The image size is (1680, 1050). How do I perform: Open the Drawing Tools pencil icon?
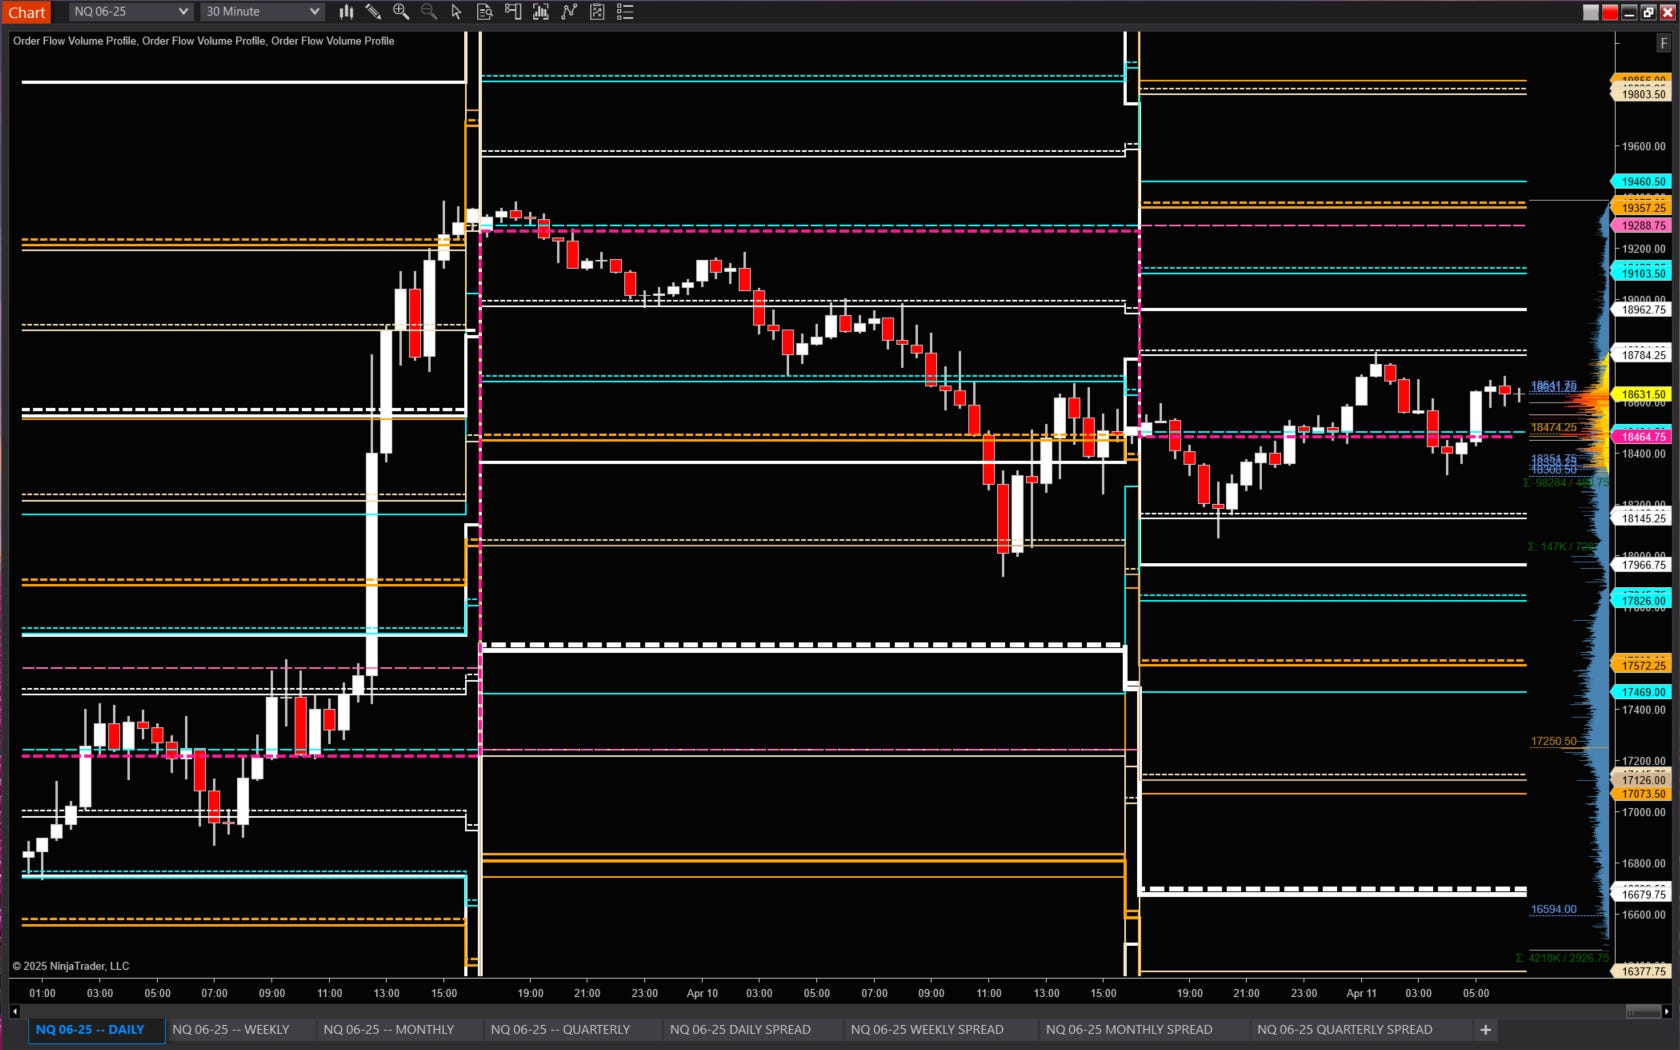(373, 12)
